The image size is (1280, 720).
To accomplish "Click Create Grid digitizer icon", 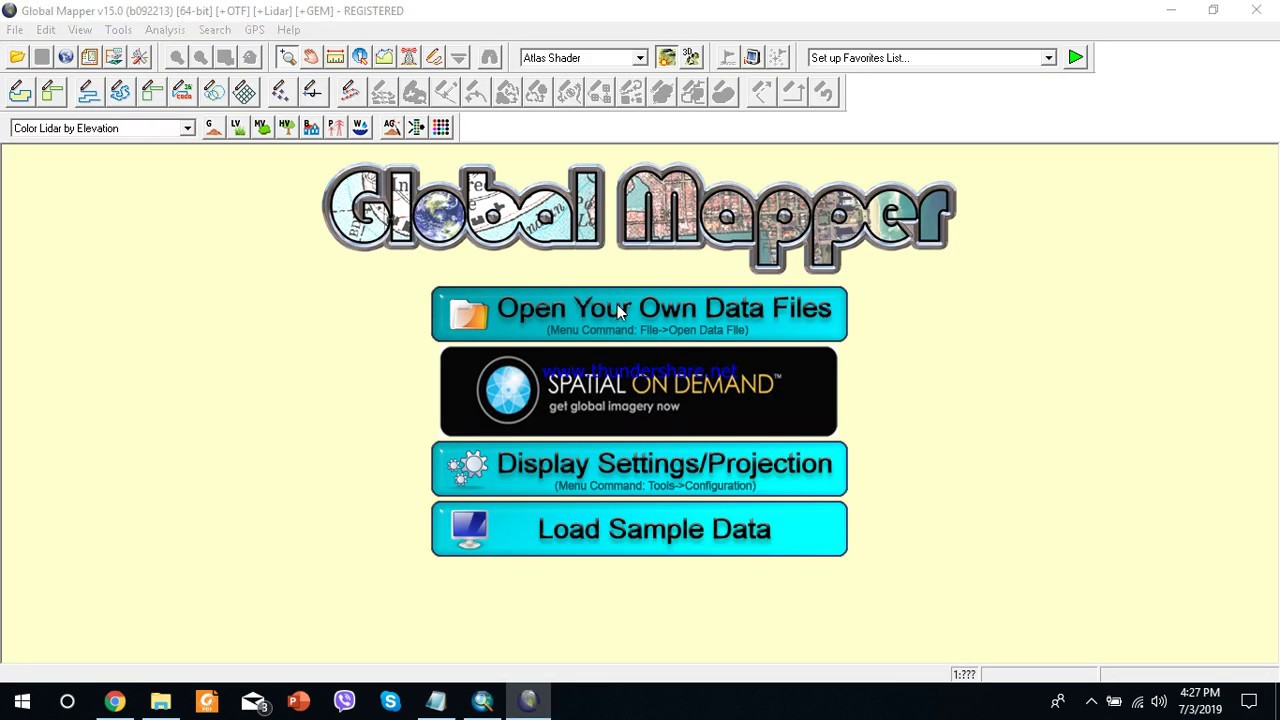I will [244, 92].
